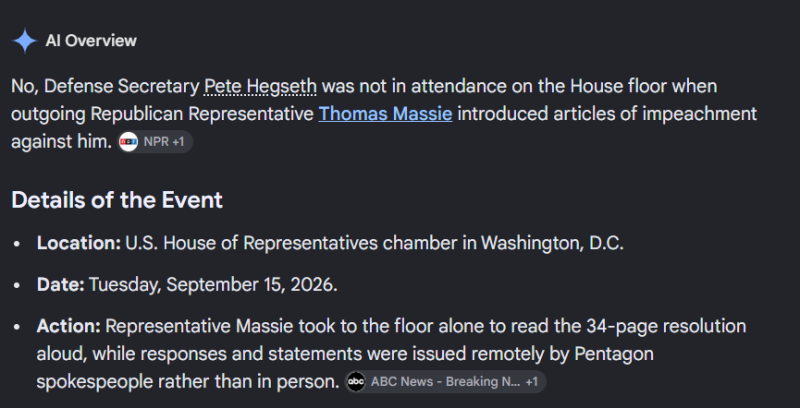Click the AI Overview title text

click(91, 41)
